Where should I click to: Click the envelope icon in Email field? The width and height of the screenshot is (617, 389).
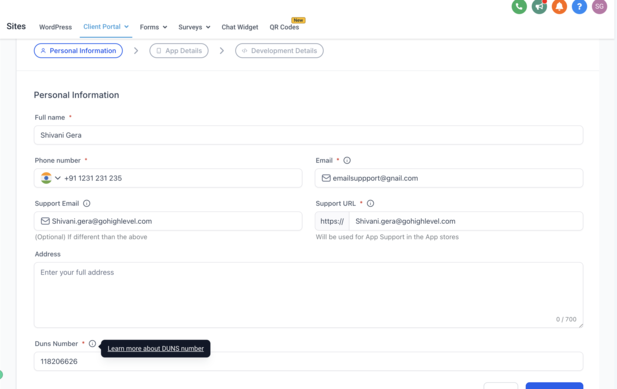coord(326,178)
